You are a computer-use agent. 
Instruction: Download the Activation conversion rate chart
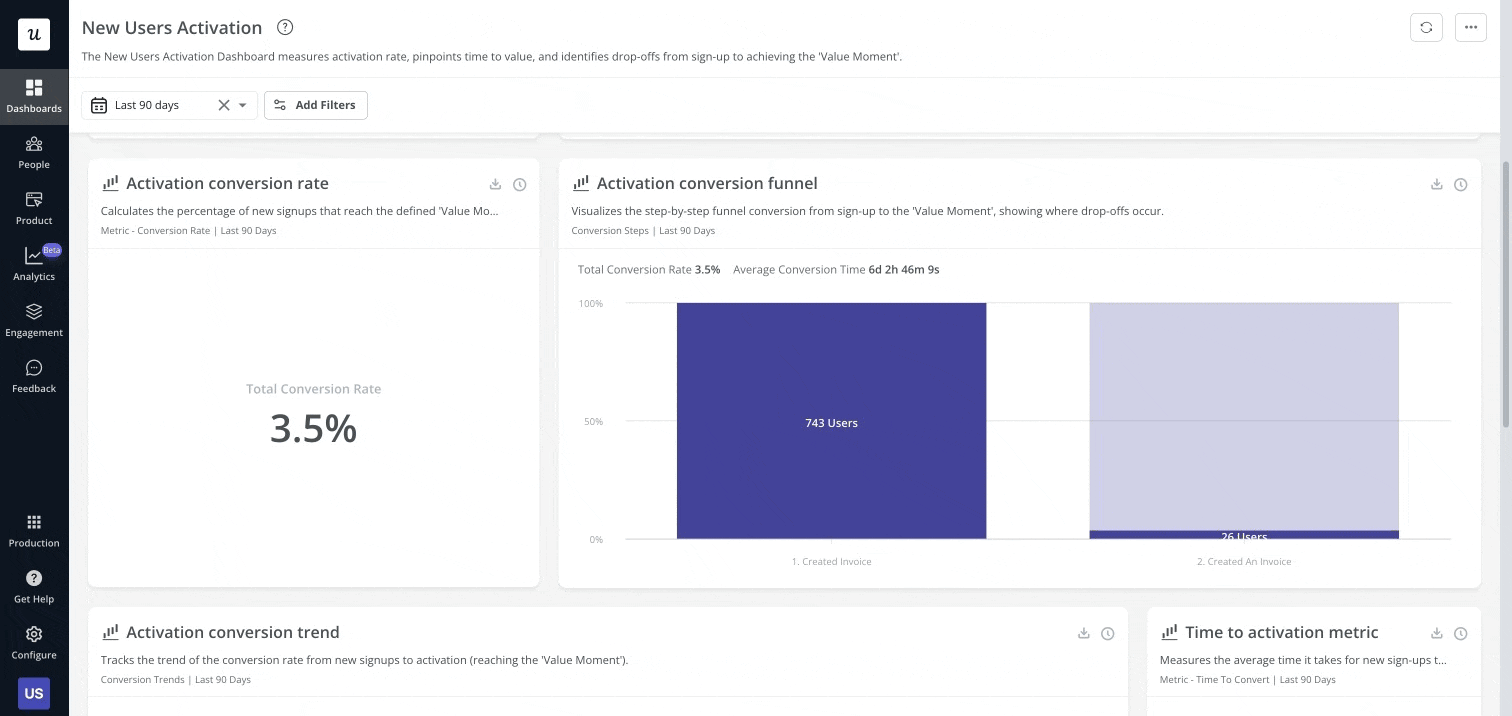coord(495,184)
